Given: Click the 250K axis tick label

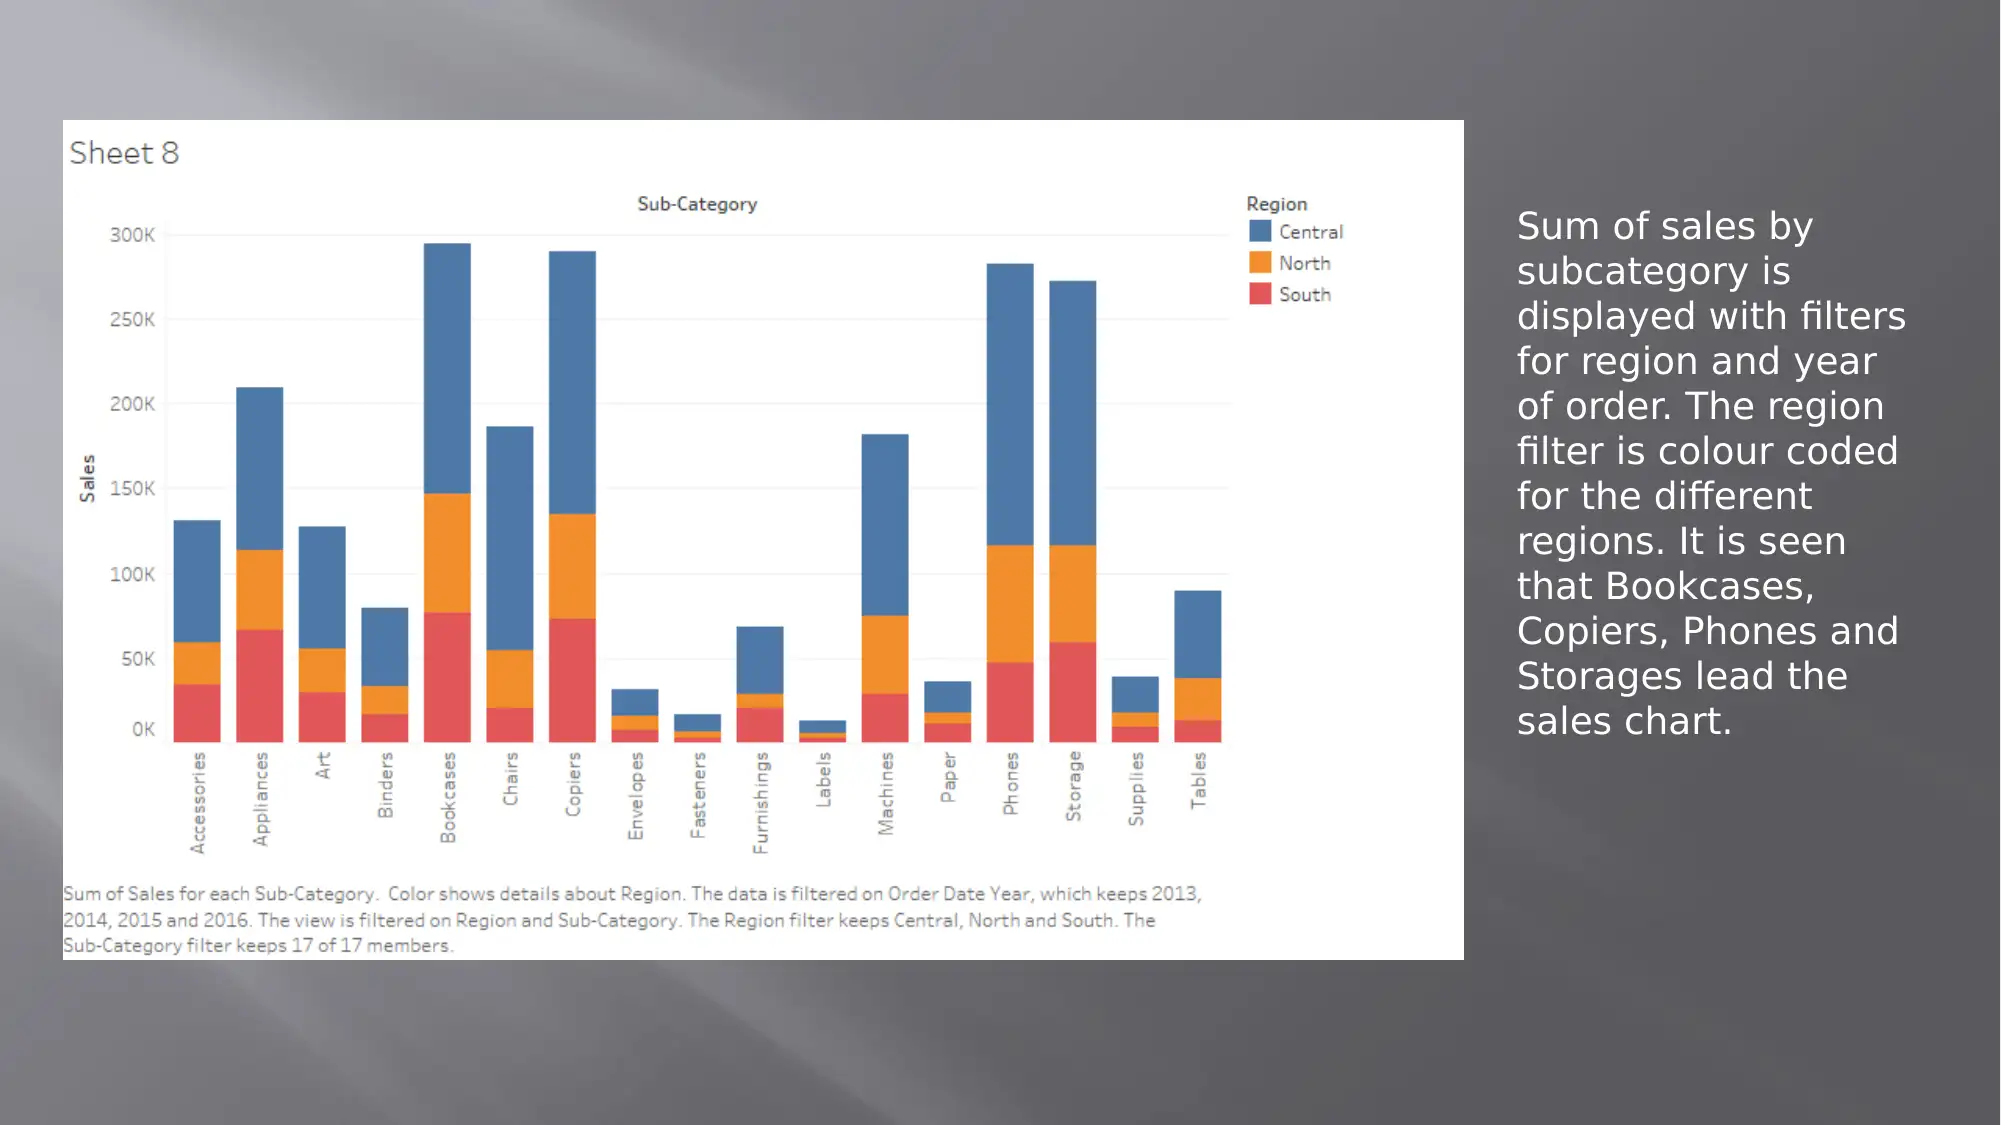Looking at the screenshot, I should coord(132,320).
